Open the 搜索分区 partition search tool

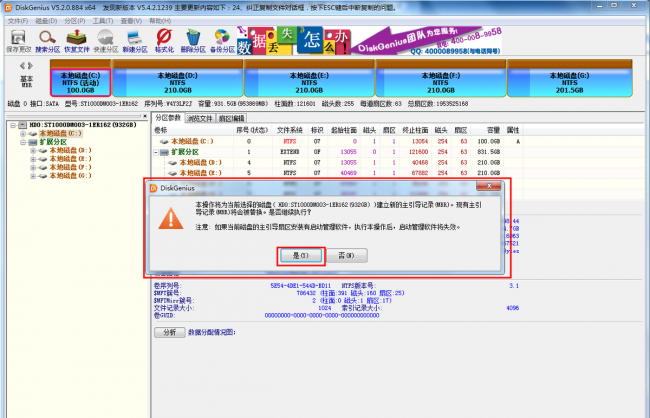(47, 41)
